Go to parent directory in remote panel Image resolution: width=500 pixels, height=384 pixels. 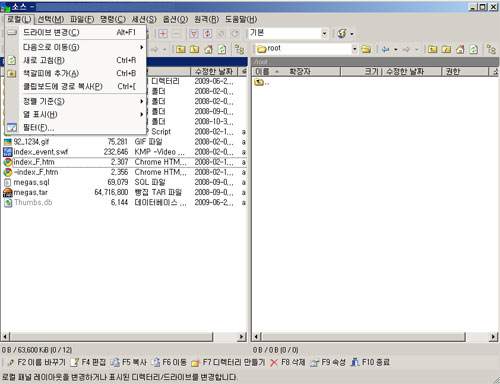(x=432, y=50)
